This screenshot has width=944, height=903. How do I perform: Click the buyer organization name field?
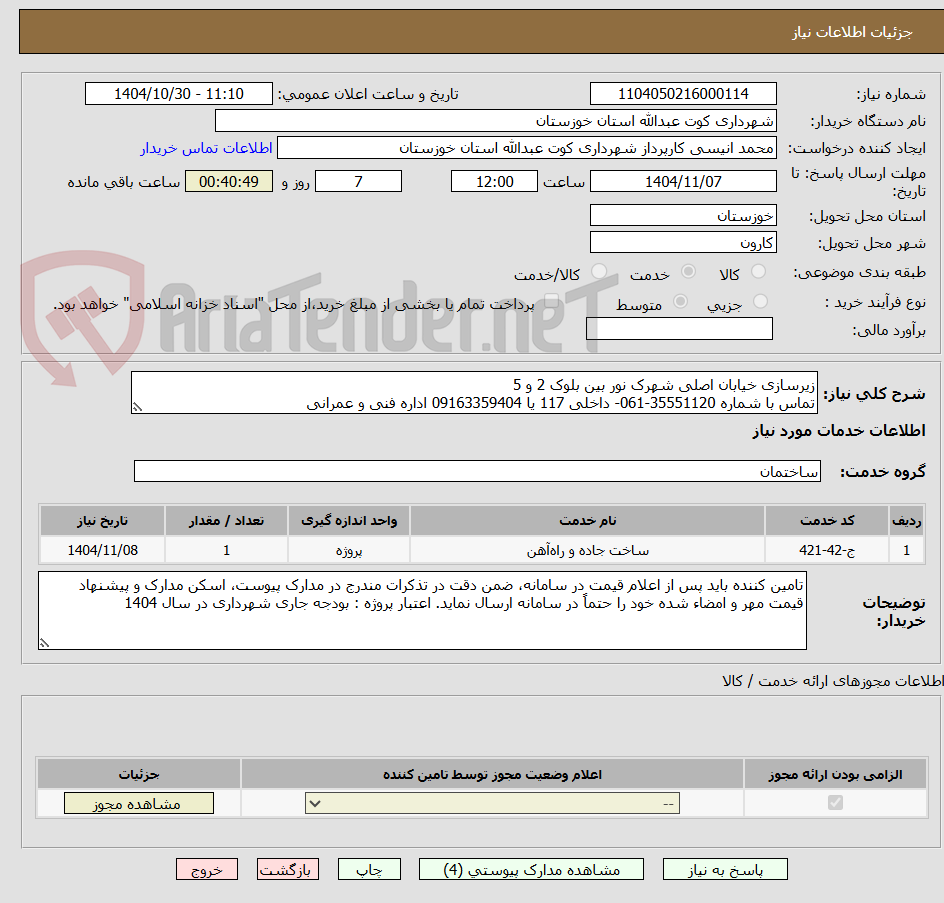pyautogui.click(x=495, y=121)
